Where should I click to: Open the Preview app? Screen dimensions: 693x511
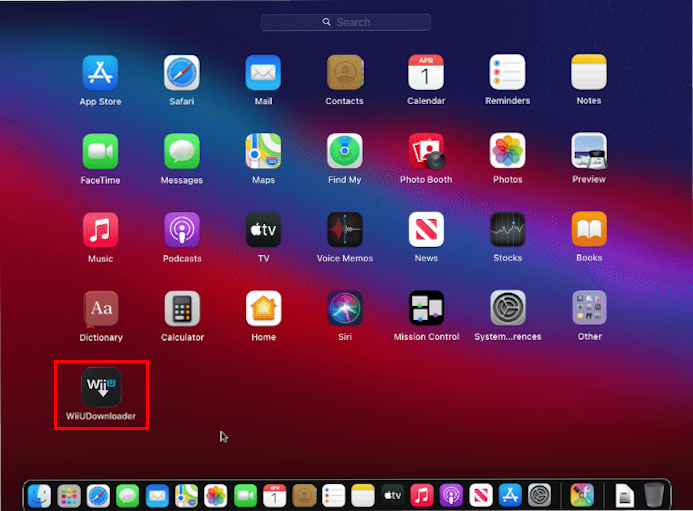[x=589, y=151]
